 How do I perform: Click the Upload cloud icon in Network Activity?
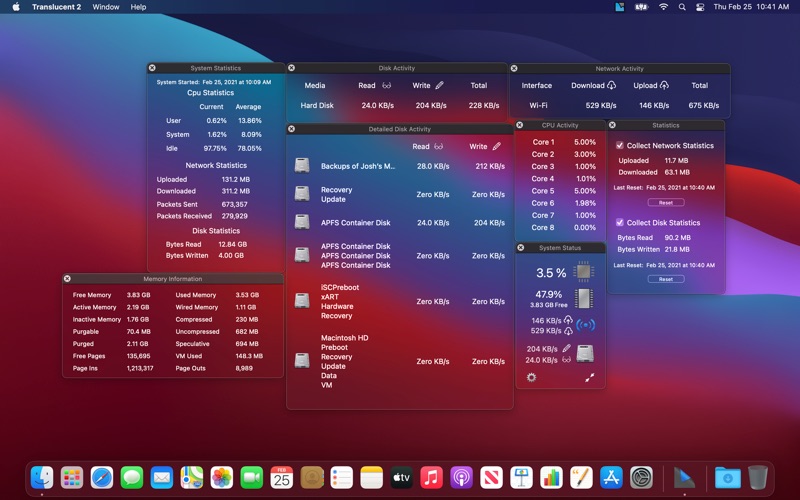pos(664,85)
